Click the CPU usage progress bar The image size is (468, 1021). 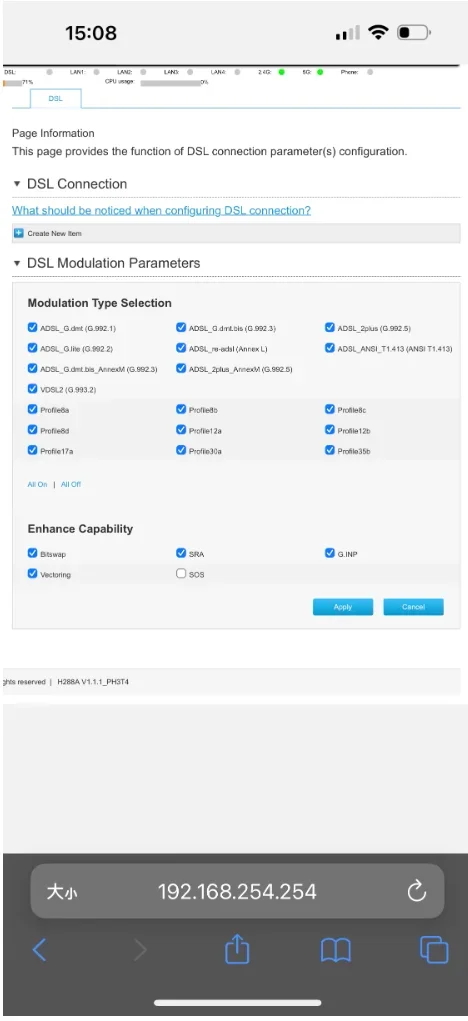(x=171, y=83)
